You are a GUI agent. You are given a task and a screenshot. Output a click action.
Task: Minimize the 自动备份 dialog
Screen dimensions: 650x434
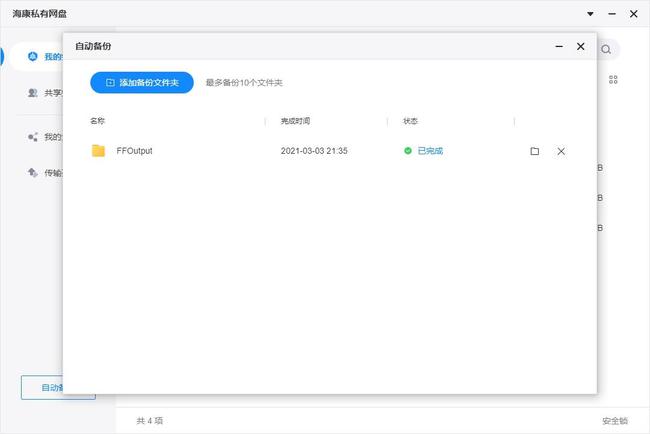(559, 46)
